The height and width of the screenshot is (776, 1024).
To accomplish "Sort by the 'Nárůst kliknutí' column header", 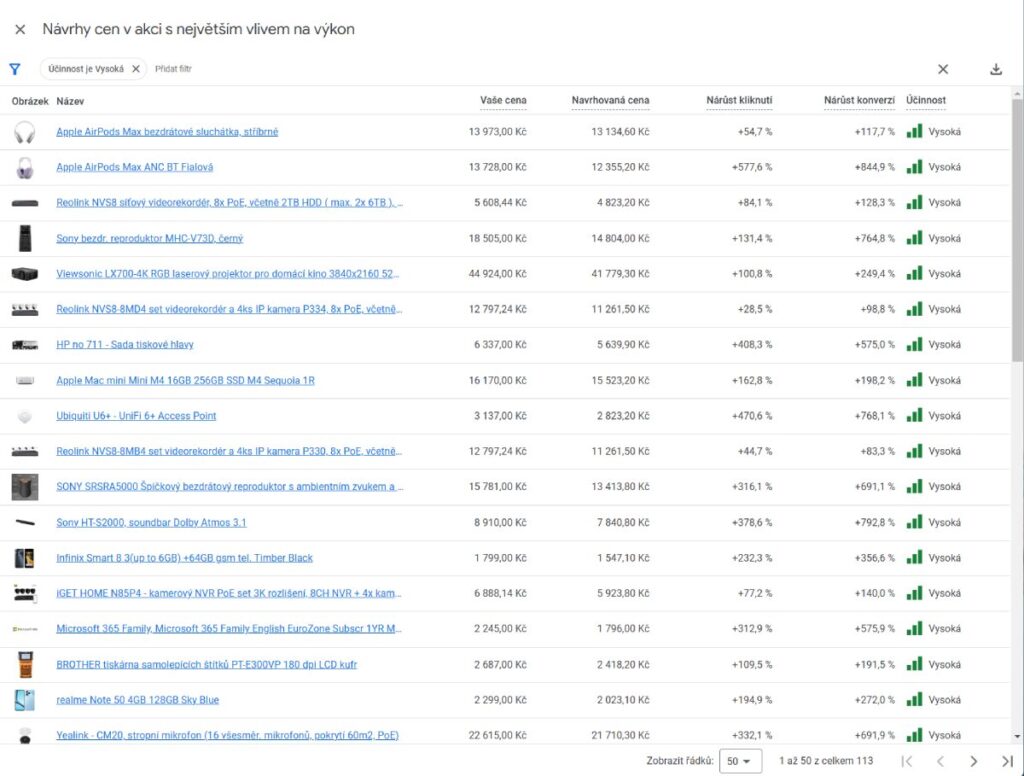I will tap(739, 101).
